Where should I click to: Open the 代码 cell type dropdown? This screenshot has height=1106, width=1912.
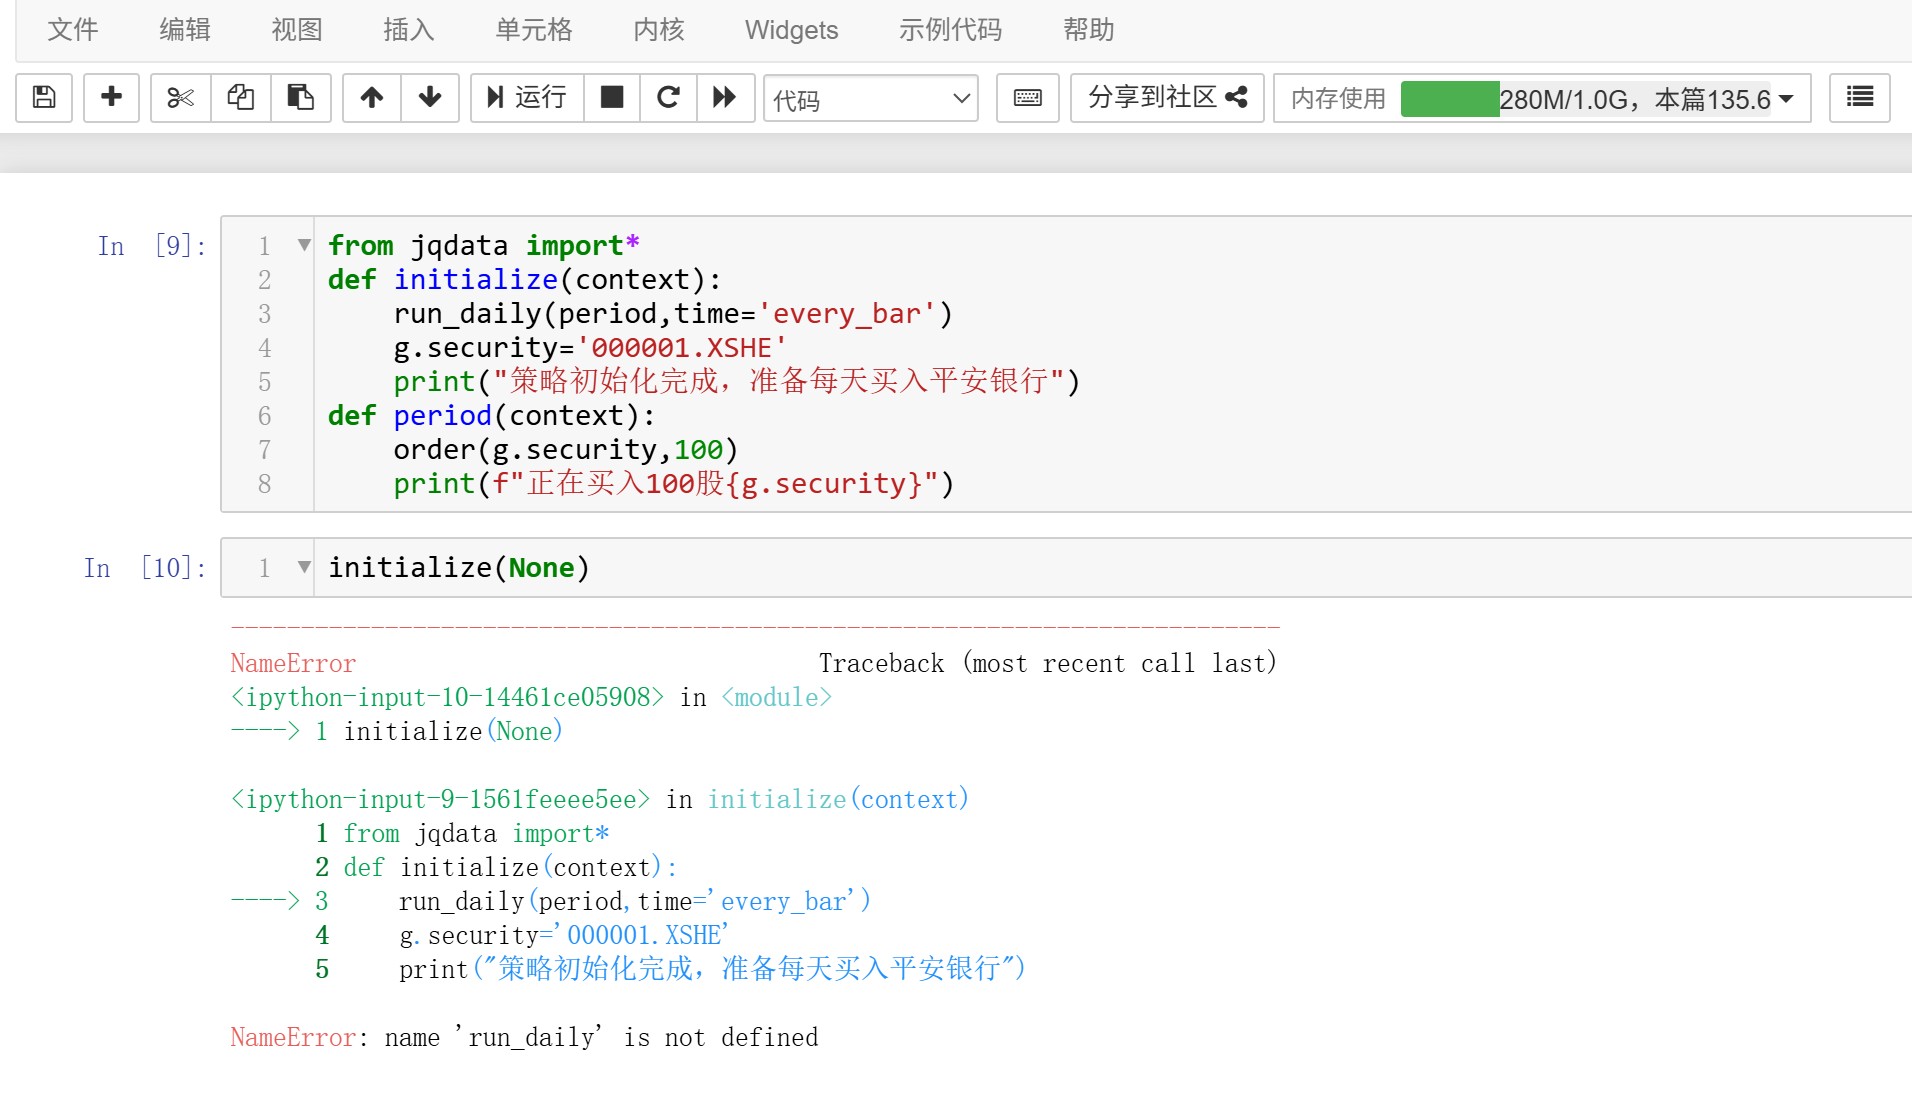pyautogui.click(x=870, y=99)
